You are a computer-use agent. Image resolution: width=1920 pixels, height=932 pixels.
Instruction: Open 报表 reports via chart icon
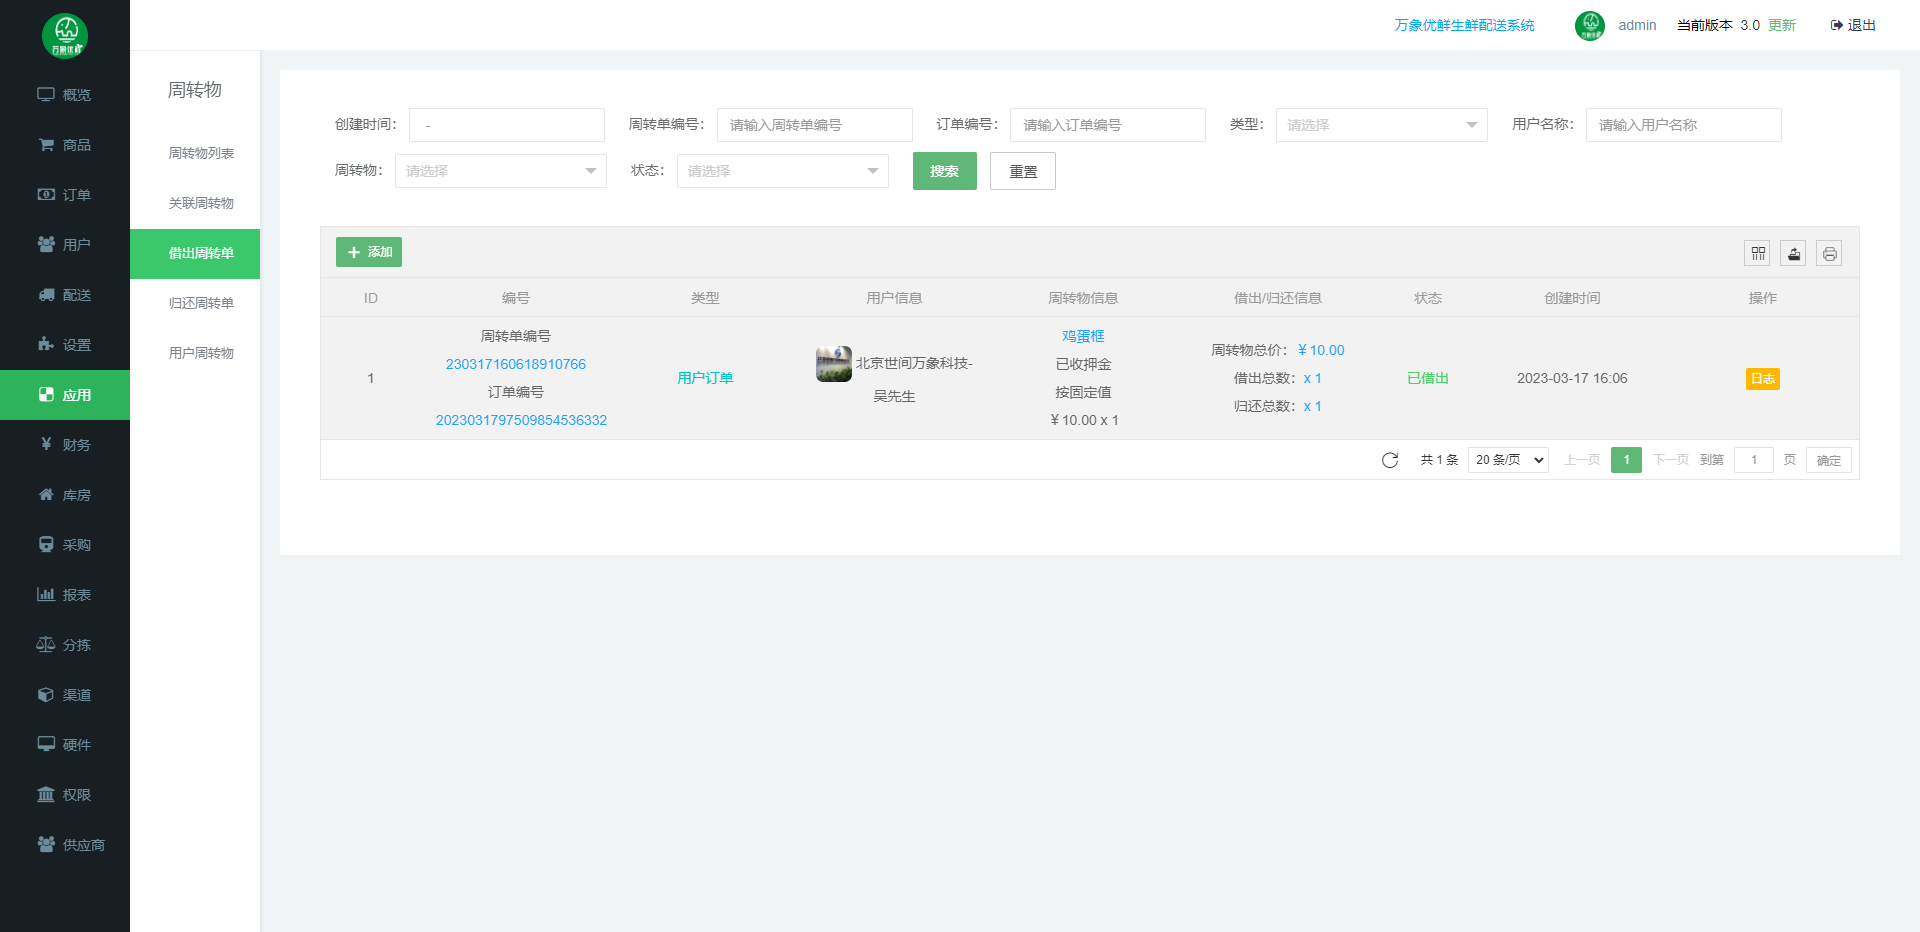coord(46,594)
